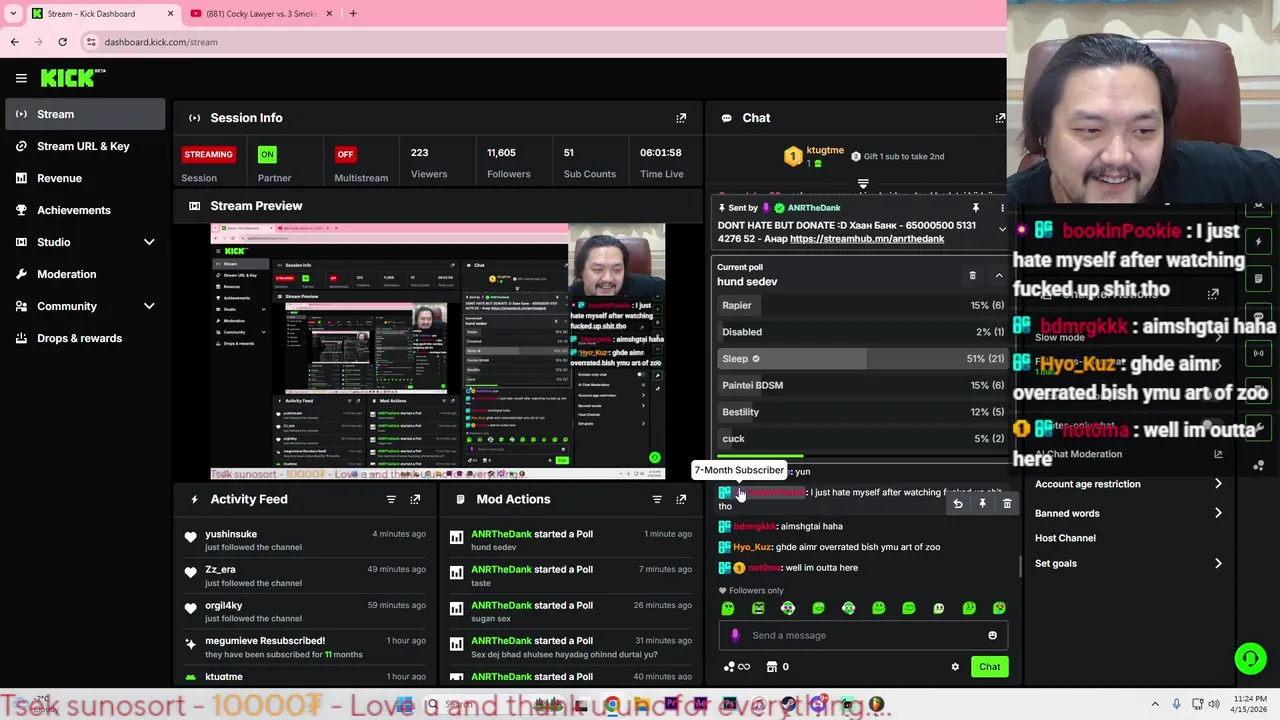1280x720 pixels.
Task: Open Stream URL & Key page
Action: point(85,146)
